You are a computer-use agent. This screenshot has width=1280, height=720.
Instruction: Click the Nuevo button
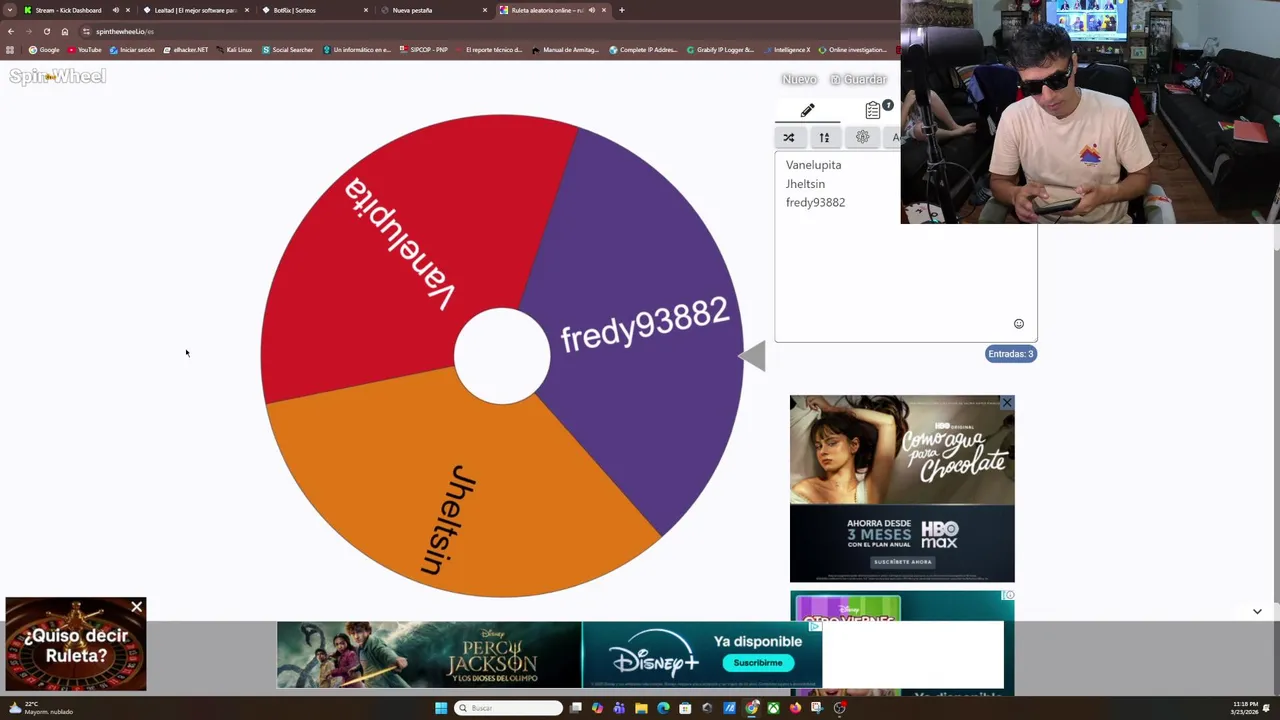click(x=799, y=79)
